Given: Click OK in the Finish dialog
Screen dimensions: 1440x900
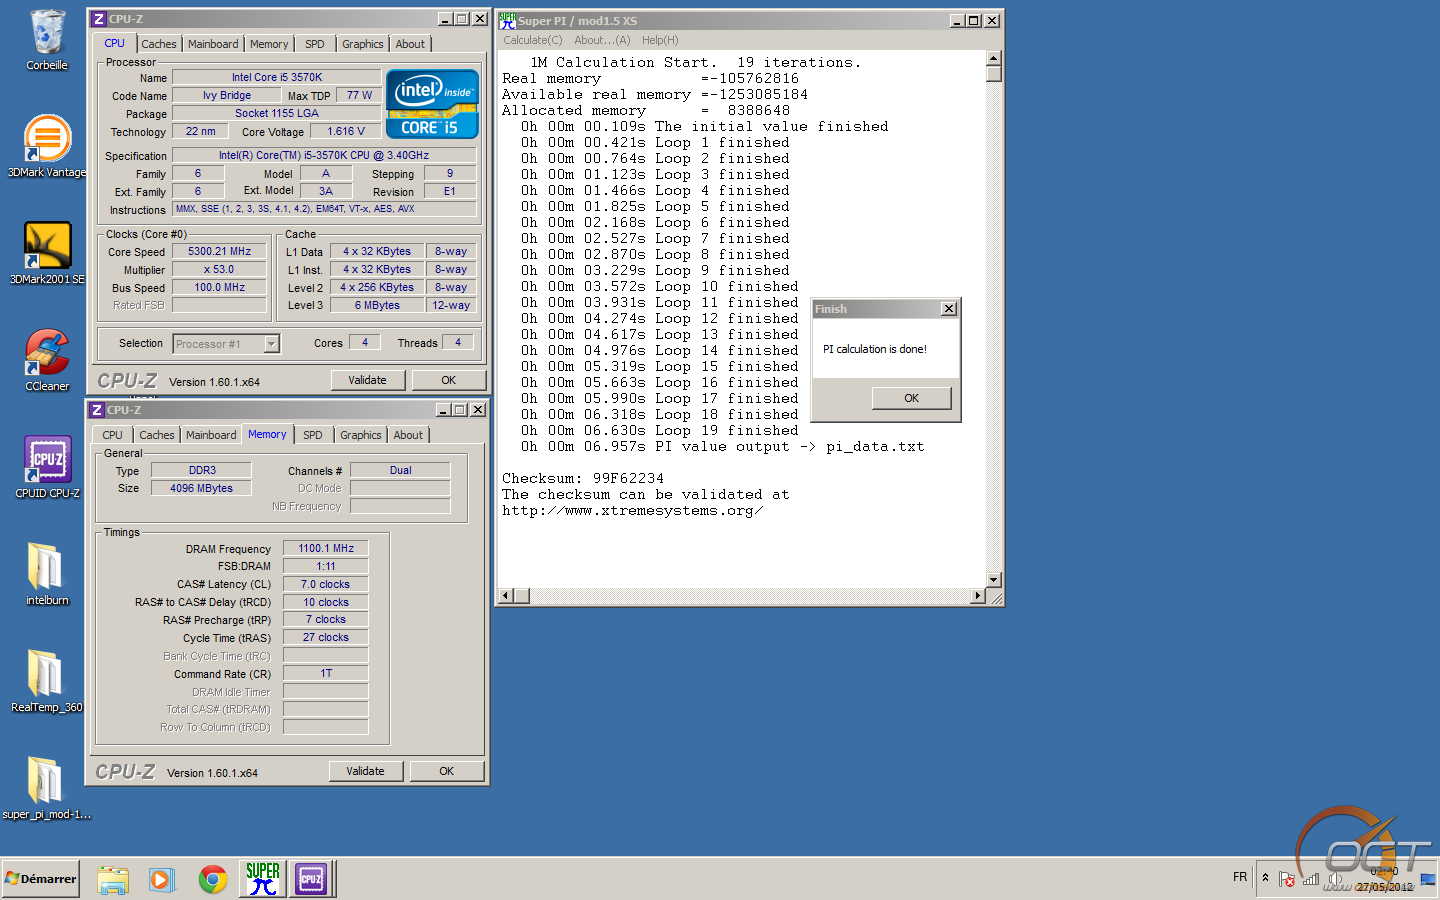Looking at the screenshot, I should pyautogui.click(x=911, y=398).
